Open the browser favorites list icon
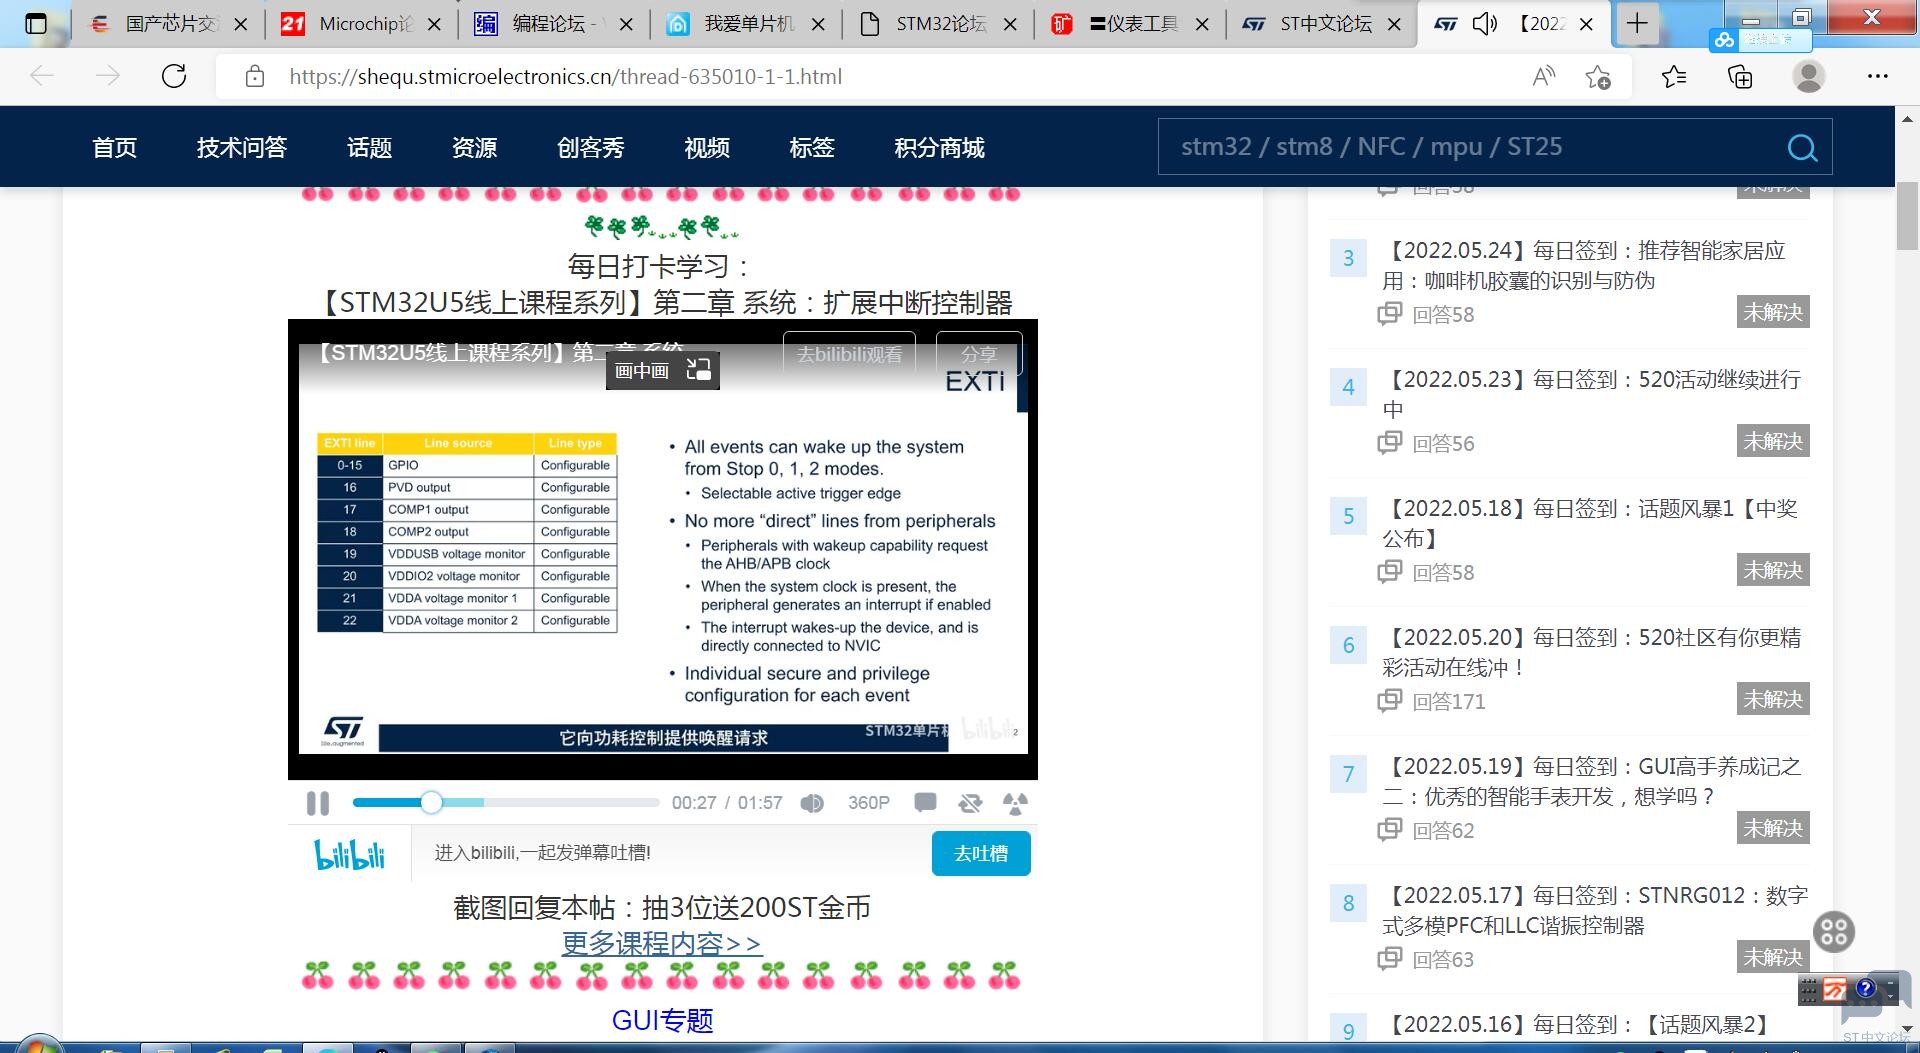The height and width of the screenshot is (1053, 1920). pyautogui.click(x=1674, y=76)
